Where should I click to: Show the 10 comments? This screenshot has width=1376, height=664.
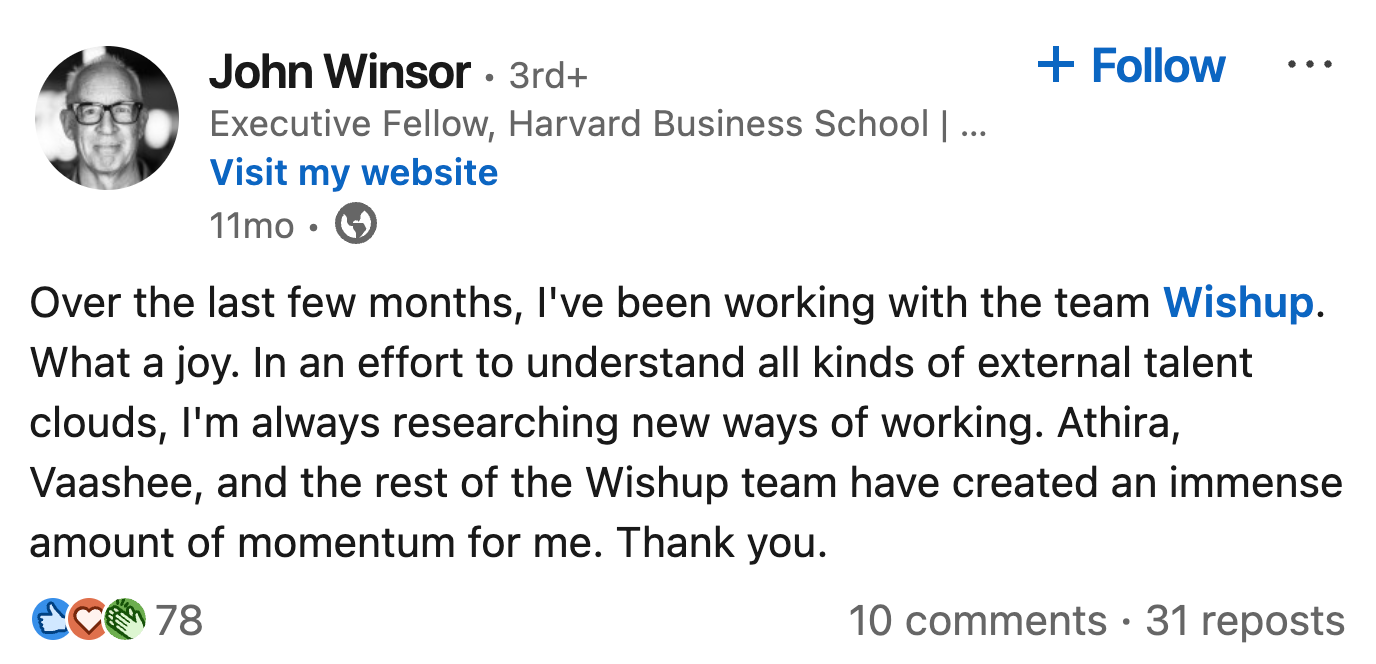(977, 620)
